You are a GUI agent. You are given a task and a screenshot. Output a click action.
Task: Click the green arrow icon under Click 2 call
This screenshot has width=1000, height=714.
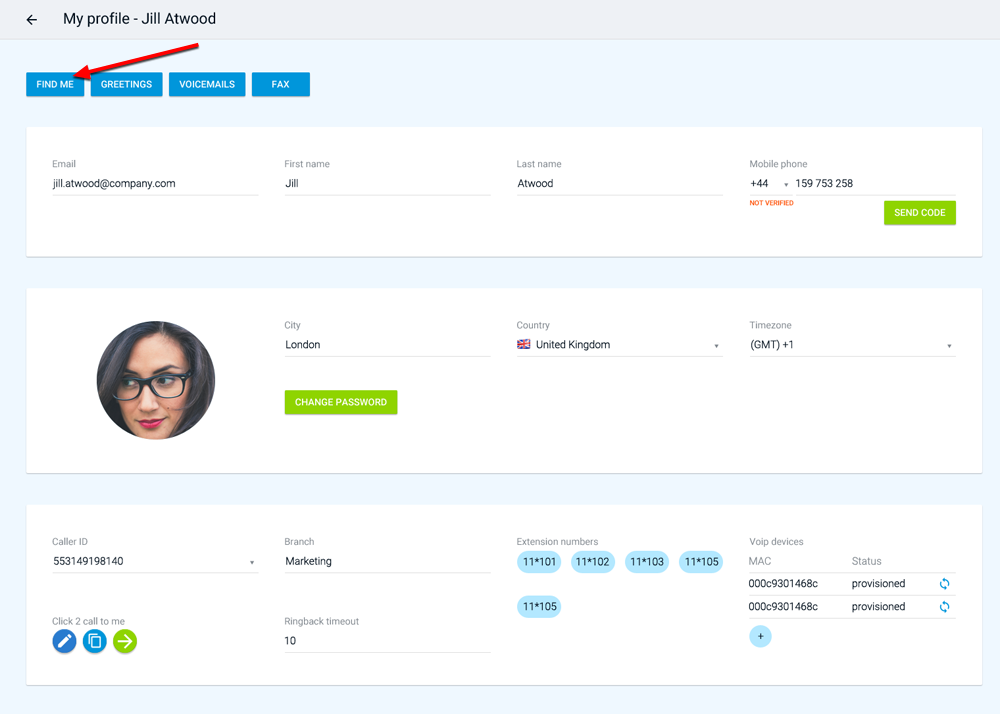coord(125,641)
